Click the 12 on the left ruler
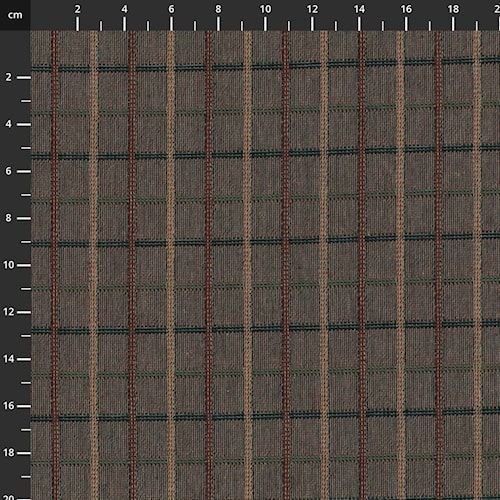This screenshot has height=500, width=500. 9,312
